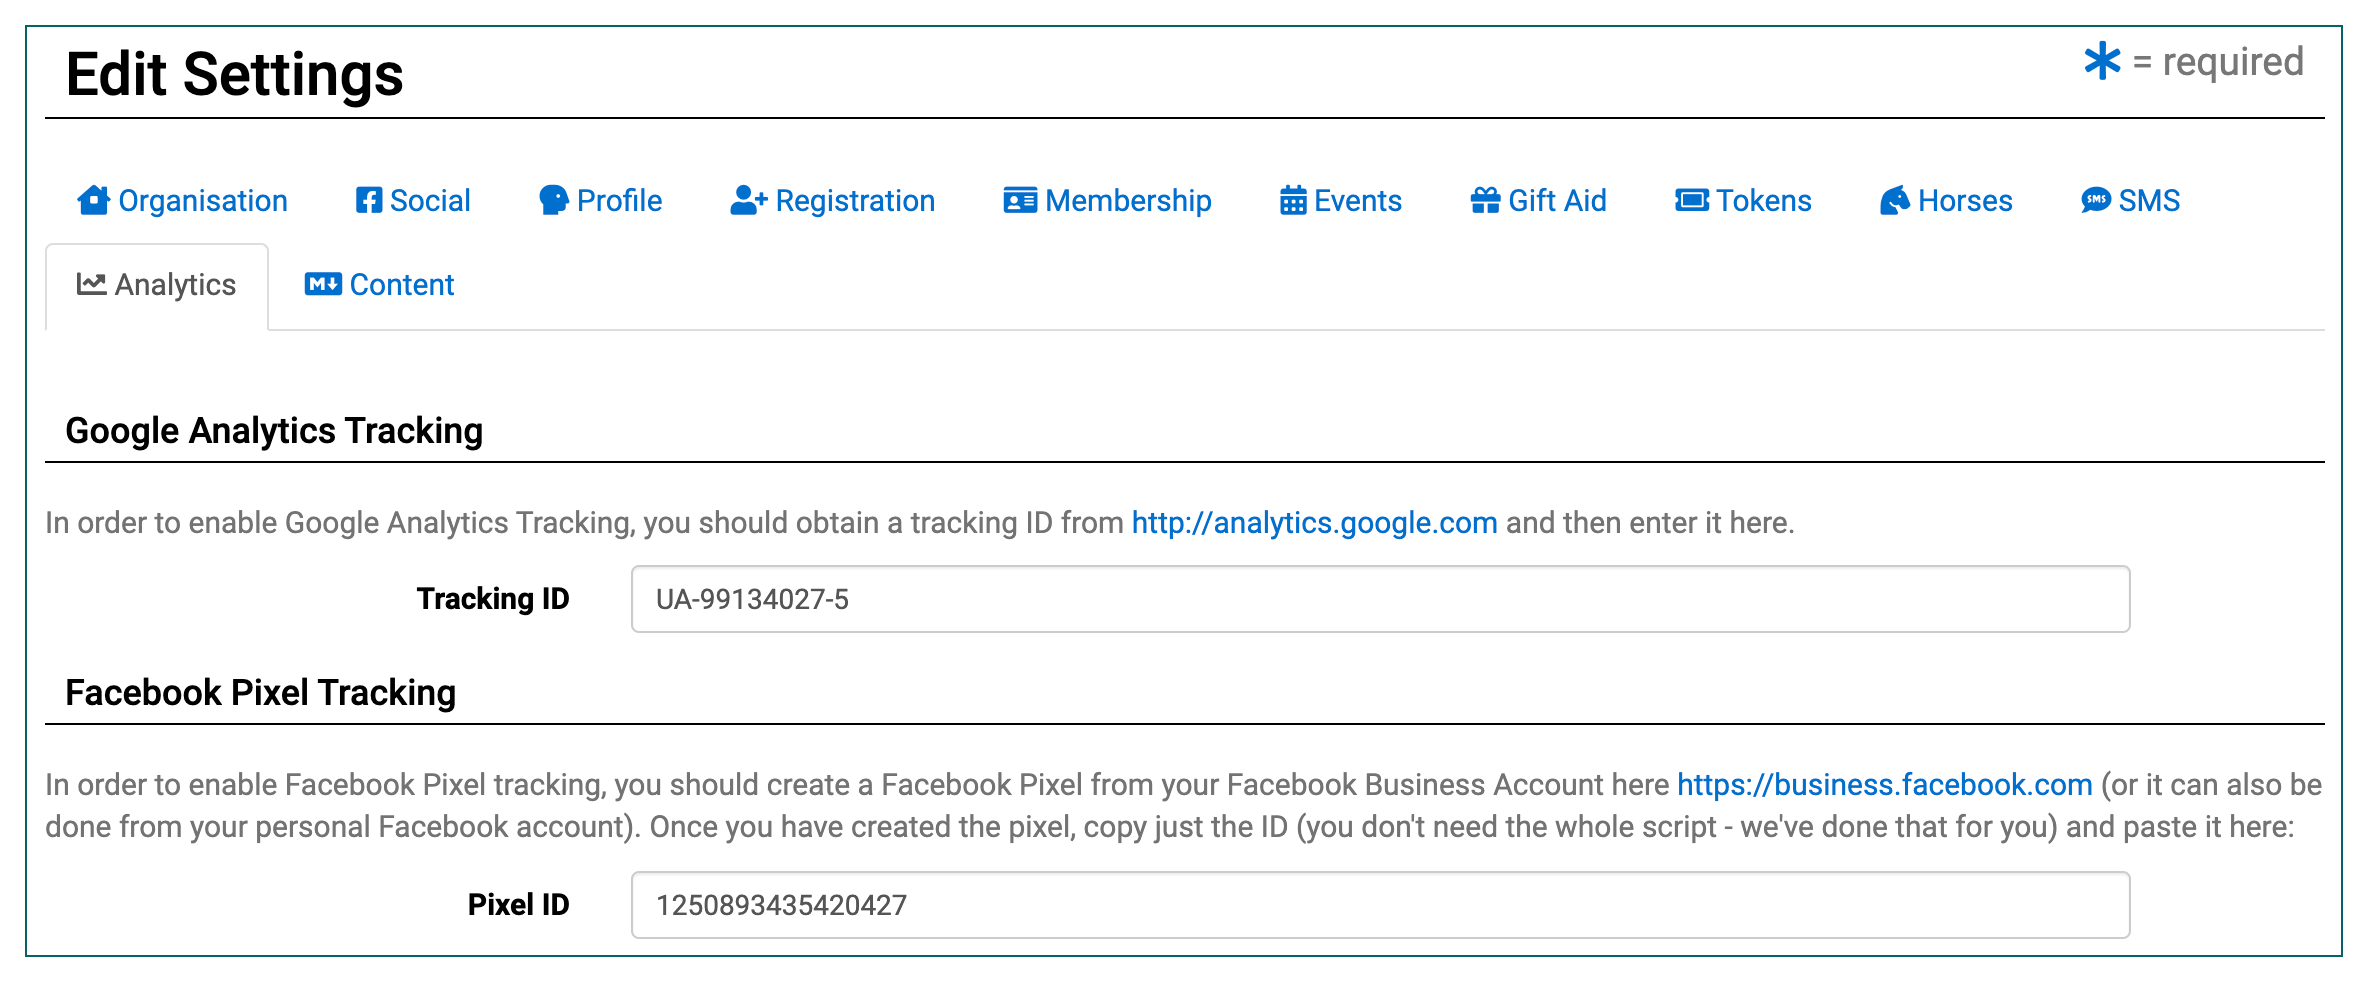Image resolution: width=2368 pixels, height=982 pixels.
Task: Select the Membership tab
Action: point(1107,201)
